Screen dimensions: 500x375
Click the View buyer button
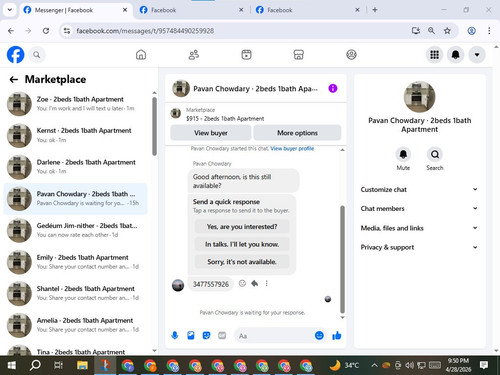click(x=211, y=133)
